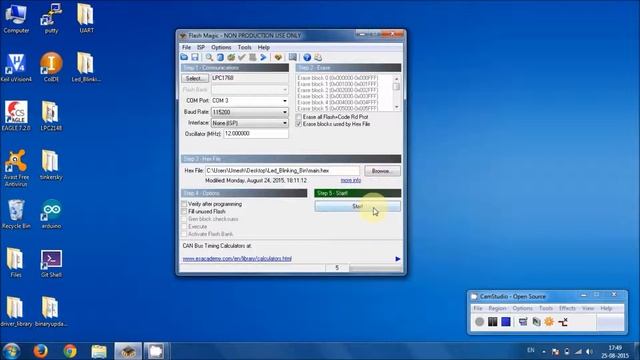Click the Browse... button for hex file

382,171
